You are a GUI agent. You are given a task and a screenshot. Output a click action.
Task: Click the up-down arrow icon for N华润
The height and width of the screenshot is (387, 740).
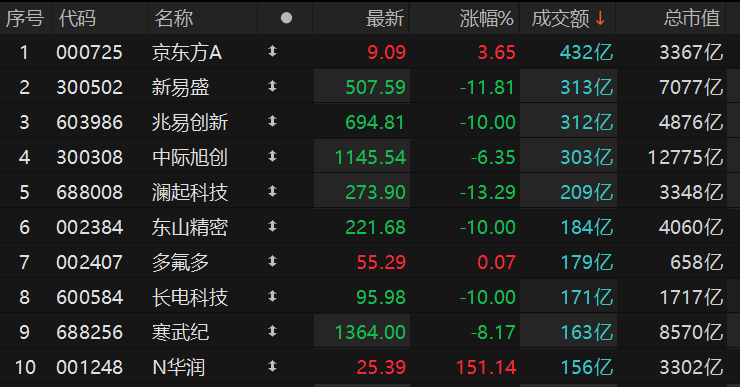pyautogui.click(x=272, y=366)
